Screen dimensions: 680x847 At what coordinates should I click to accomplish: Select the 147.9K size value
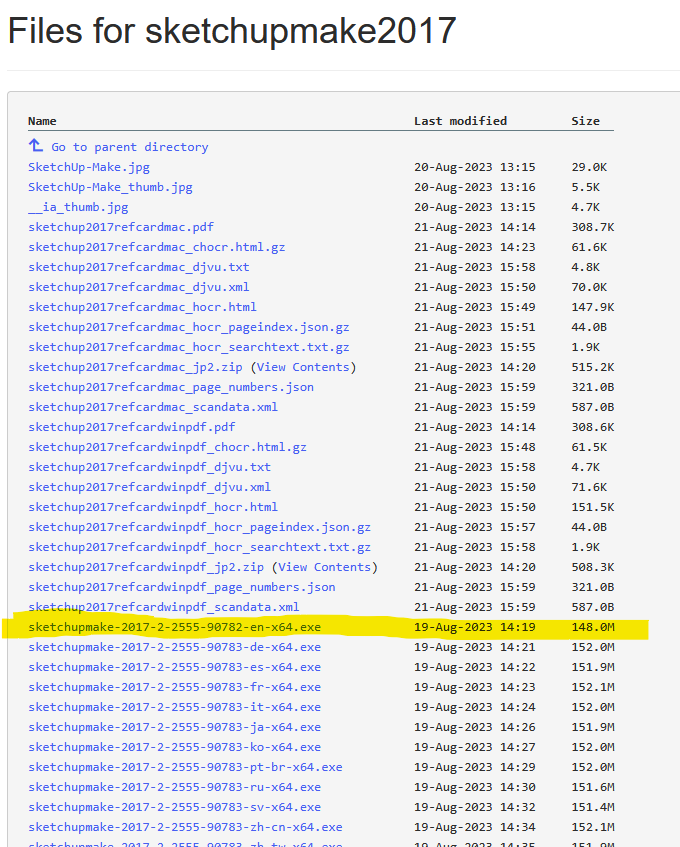click(x=593, y=307)
